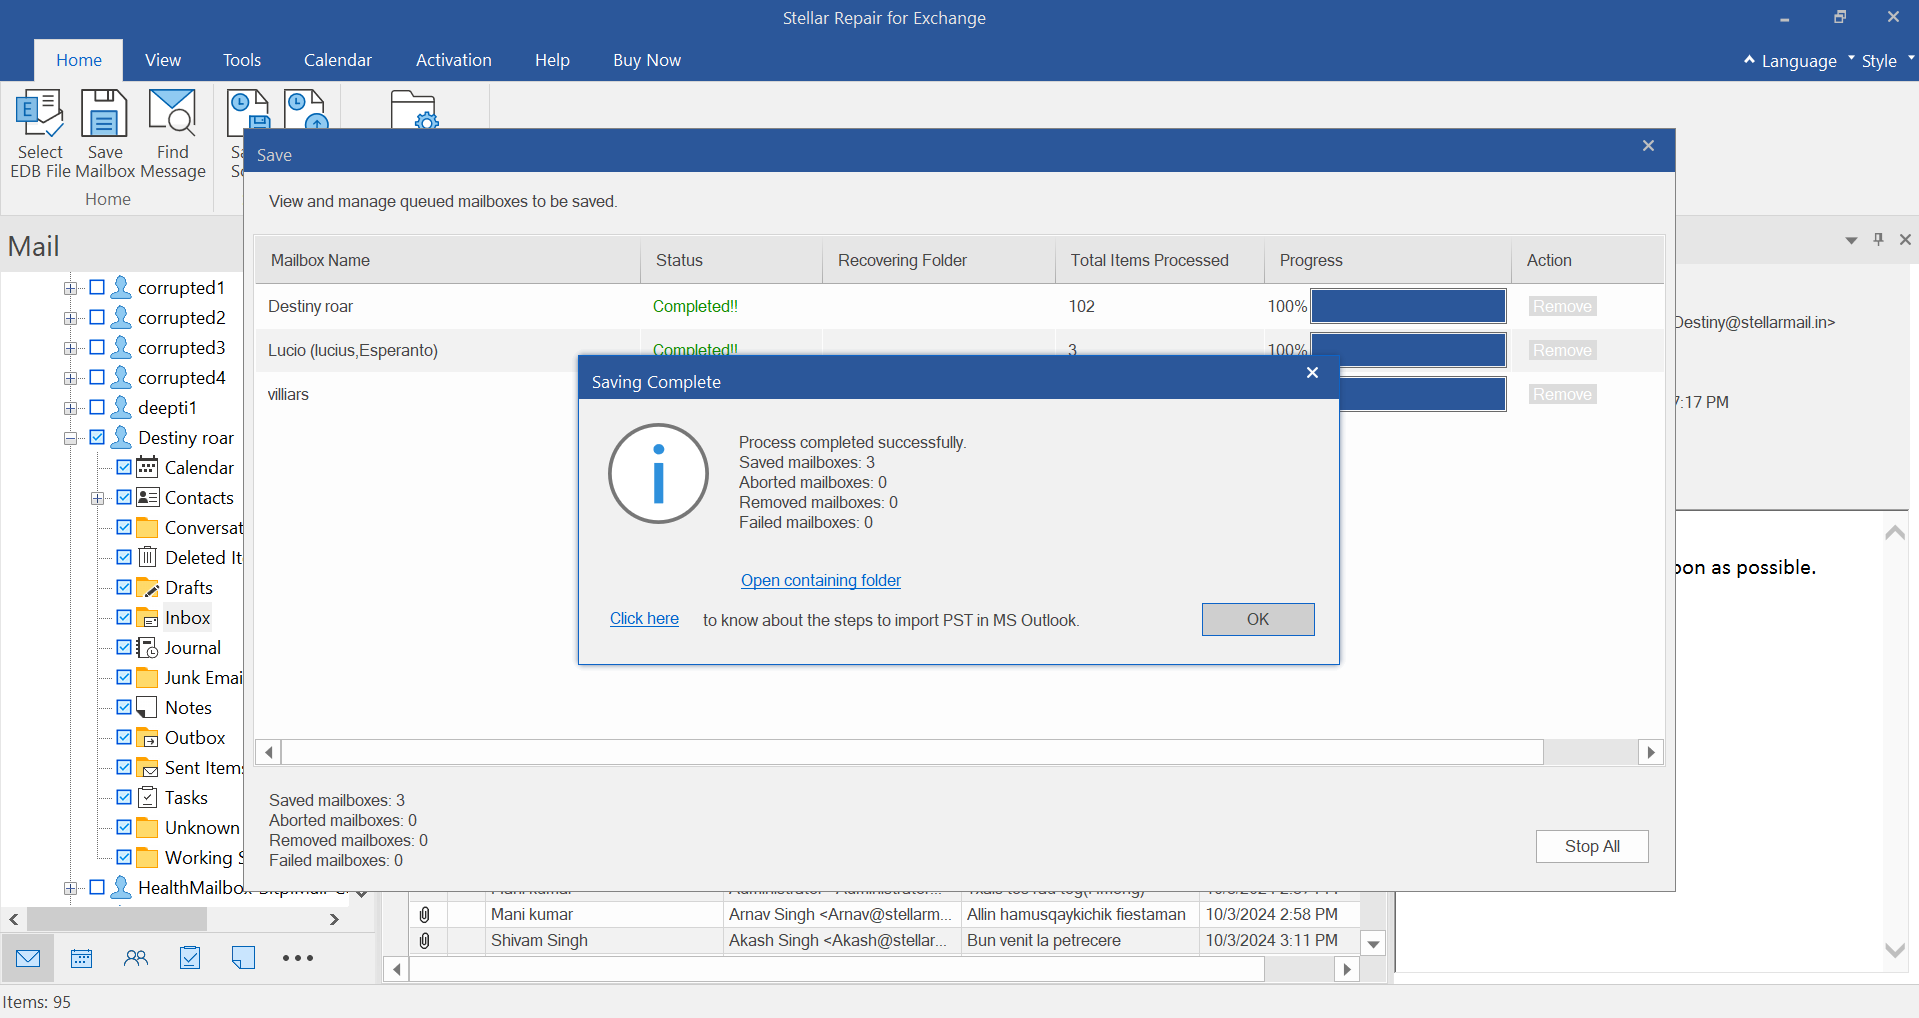Screen dimensions: 1919x1018
Task: Click the Open containing folder link
Action: click(820, 580)
